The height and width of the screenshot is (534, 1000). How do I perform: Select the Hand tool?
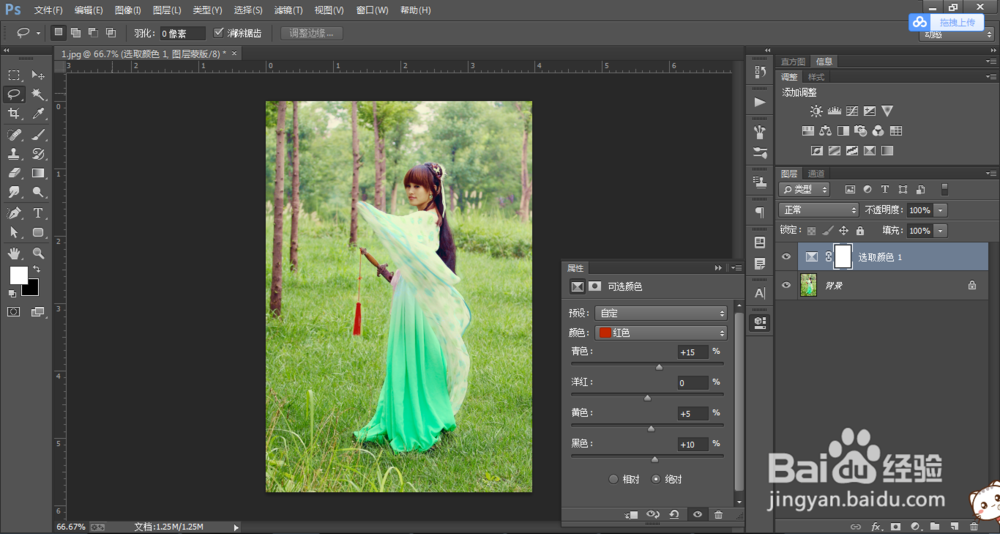[x=14, y=253]
